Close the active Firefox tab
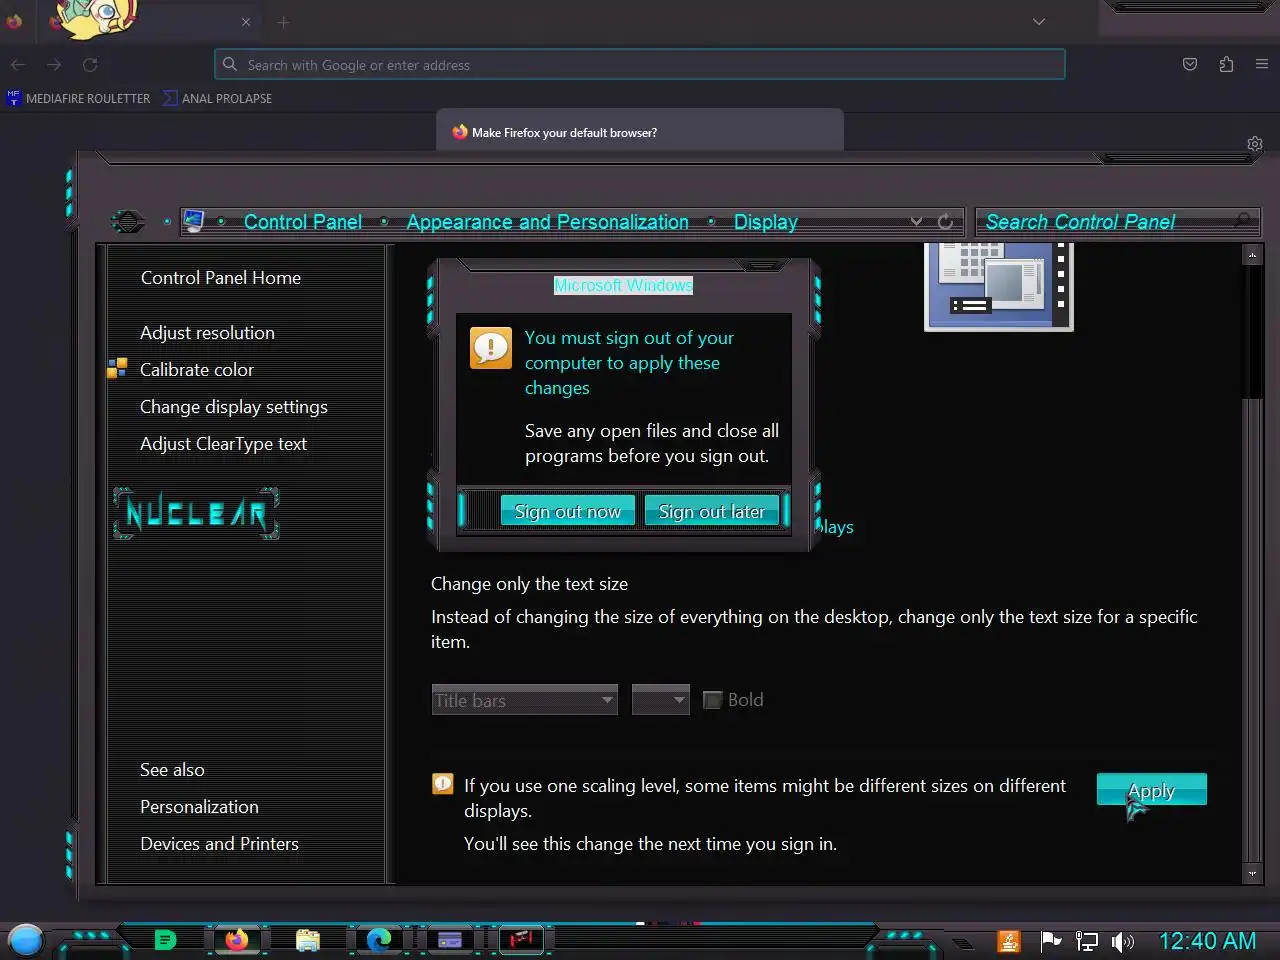This screenshot has width=1280, height=960. click(246, 22)
